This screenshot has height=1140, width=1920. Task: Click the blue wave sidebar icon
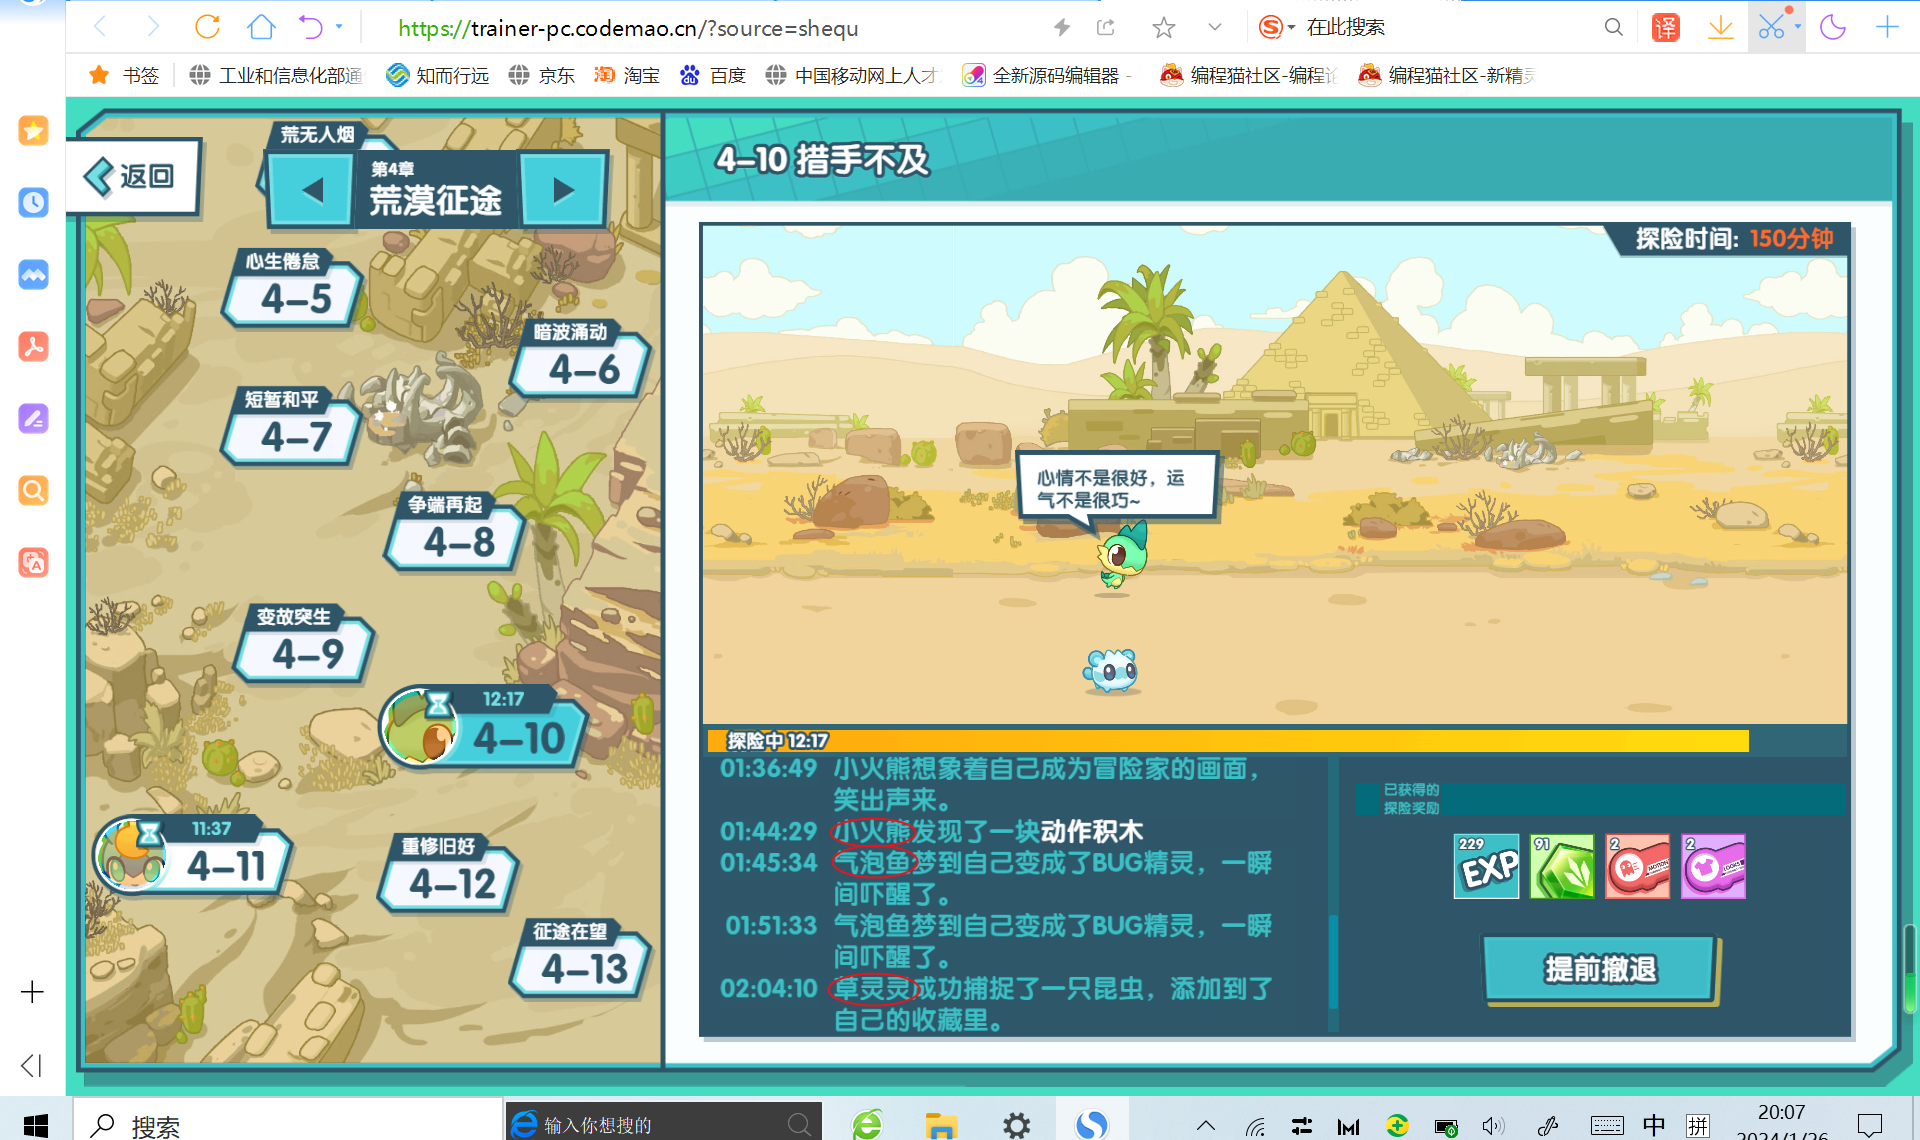pos(33,274)
